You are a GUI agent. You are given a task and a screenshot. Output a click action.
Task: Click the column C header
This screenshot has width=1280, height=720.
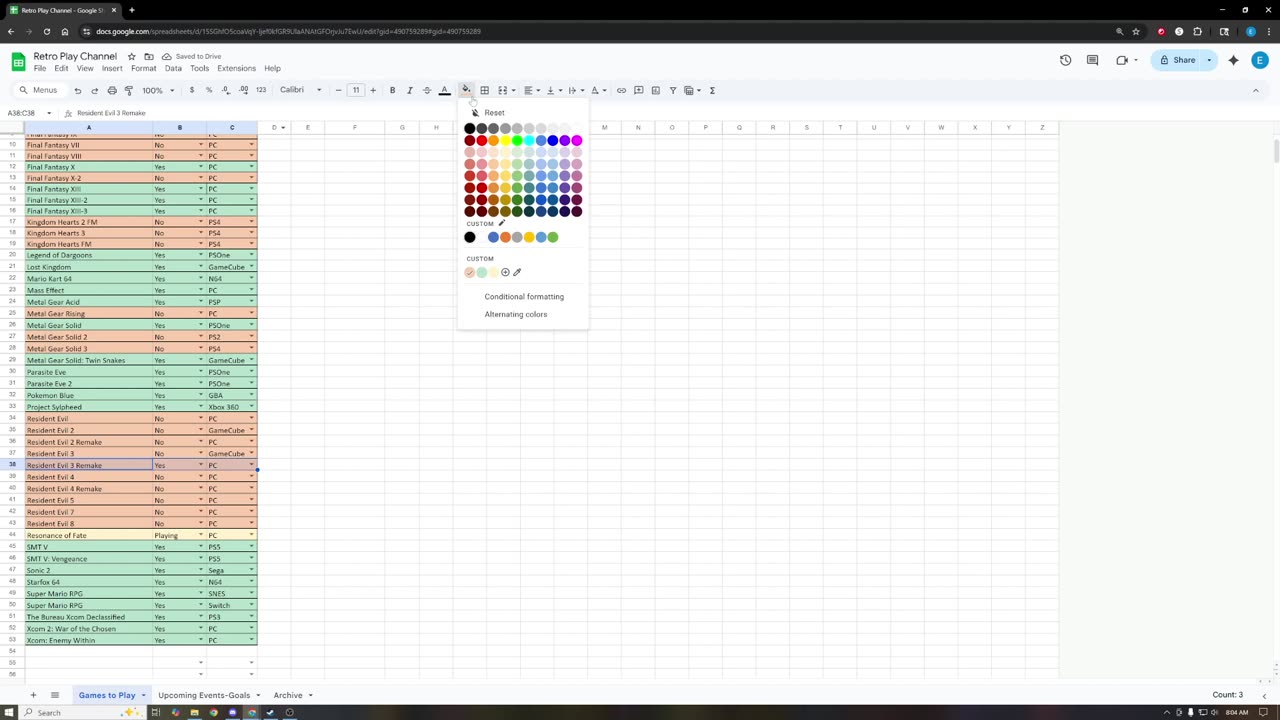232,128
